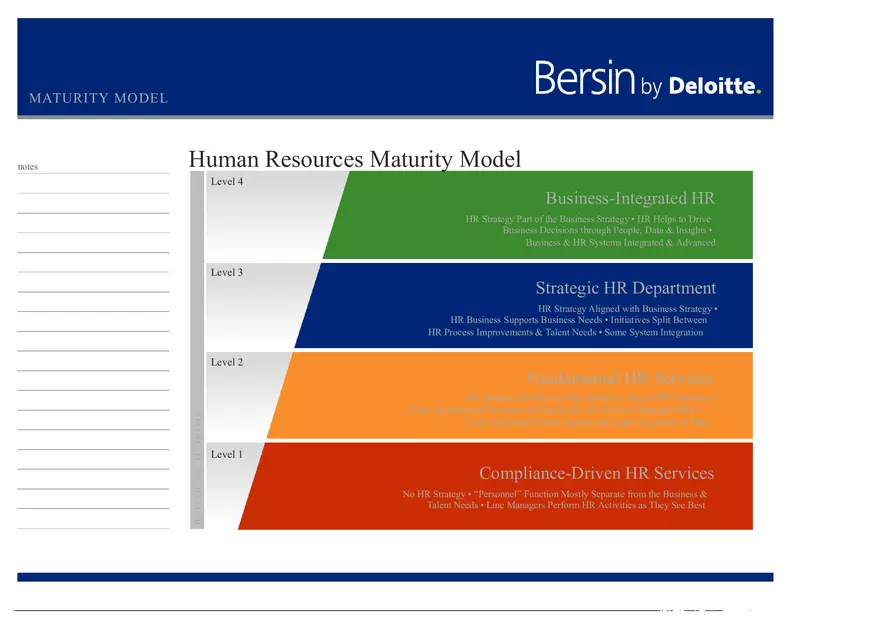Click the dark blue footer bar

395,577
